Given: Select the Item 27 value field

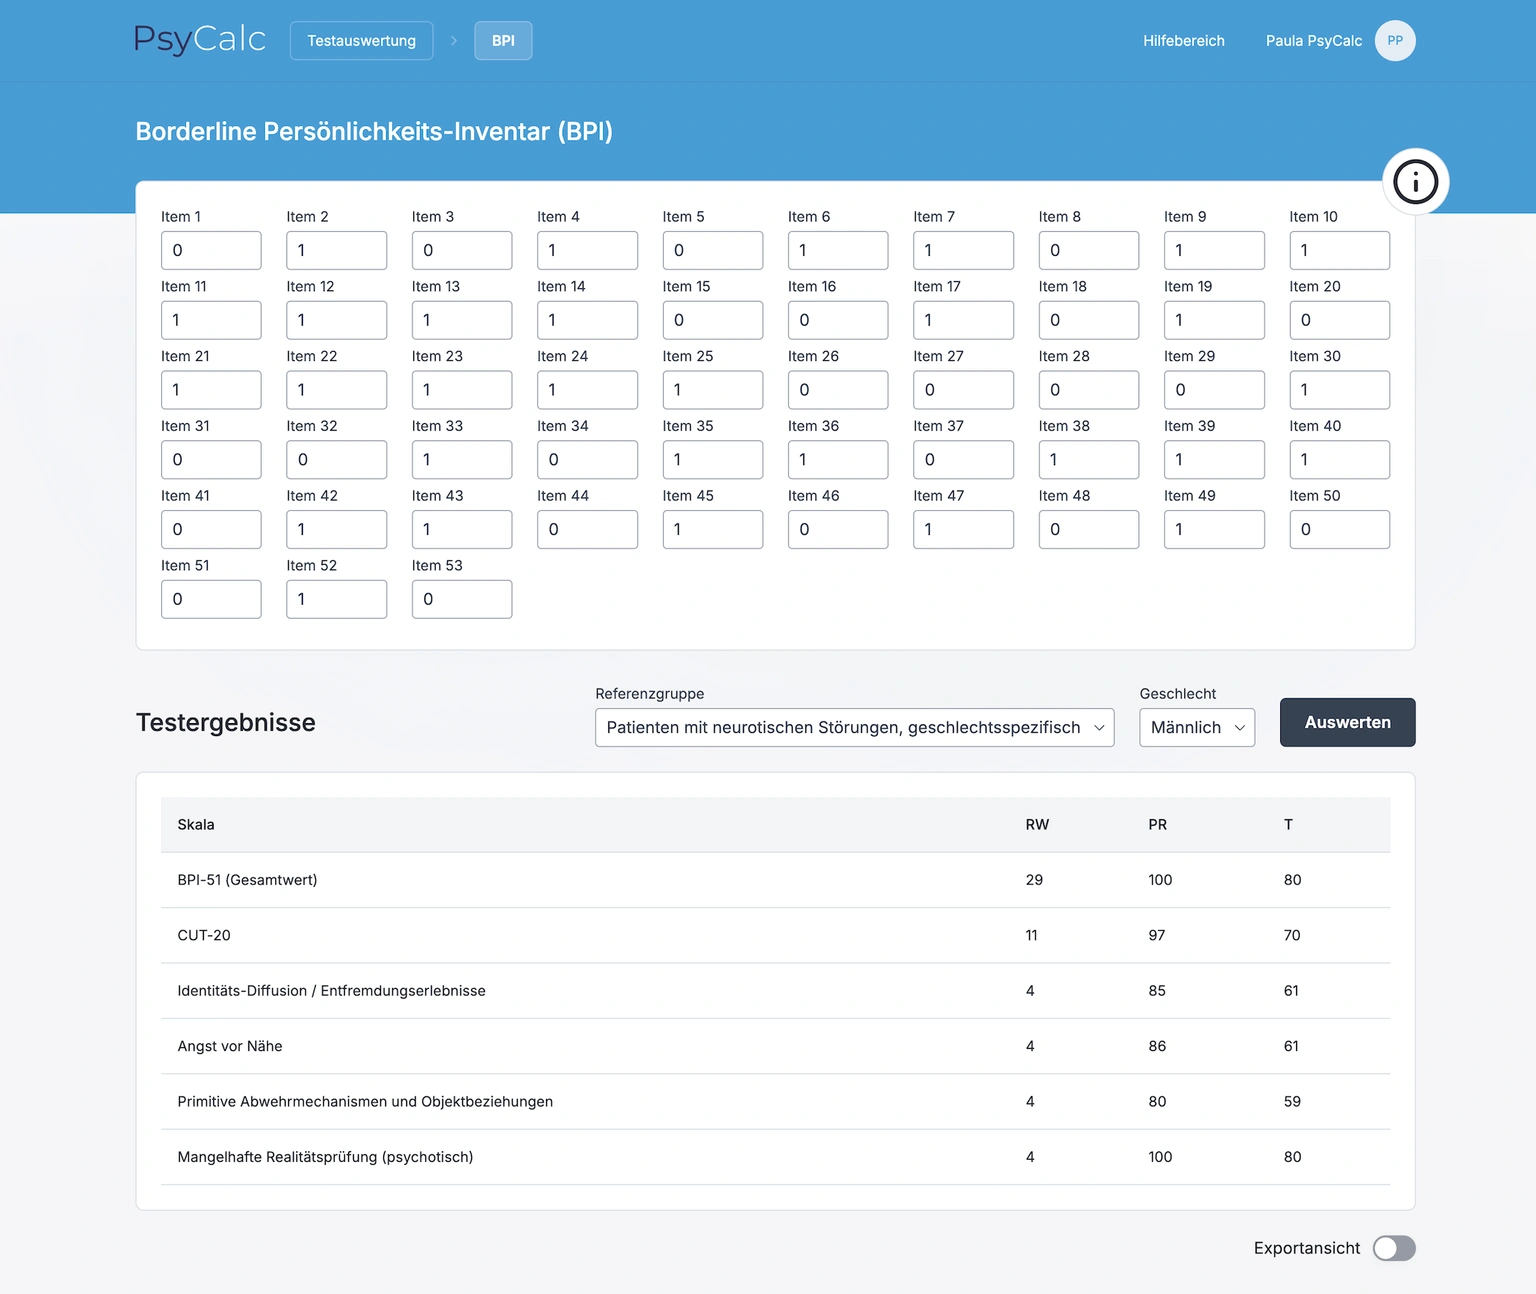Looking at the screenshot, I should coord(963,390).
